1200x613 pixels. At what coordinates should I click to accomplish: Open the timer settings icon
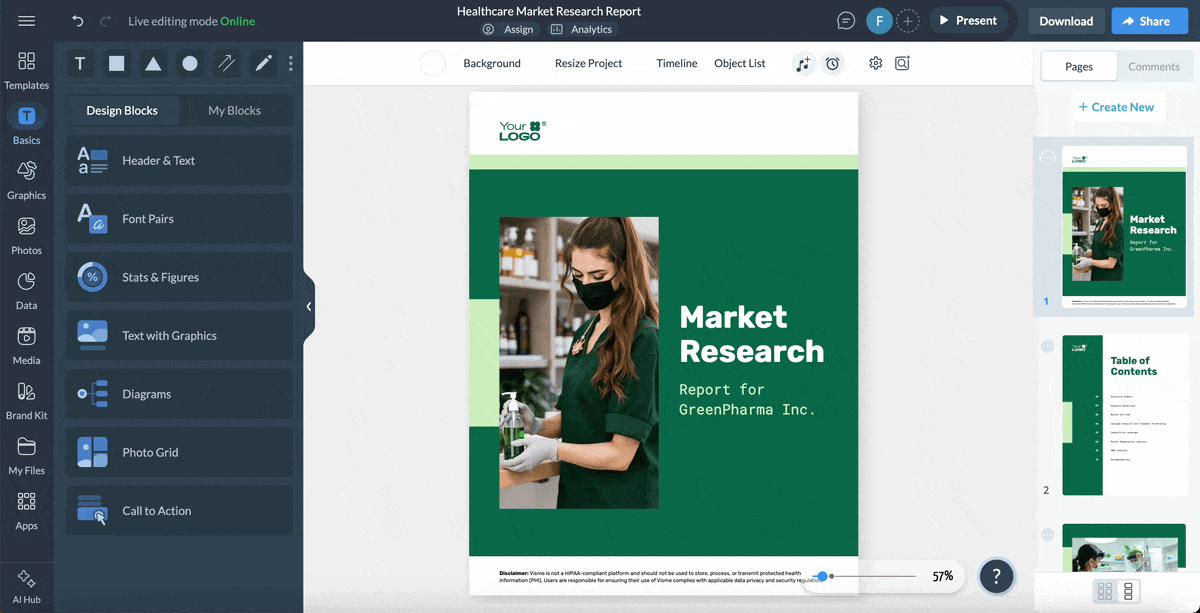click(x=833, y=63)
